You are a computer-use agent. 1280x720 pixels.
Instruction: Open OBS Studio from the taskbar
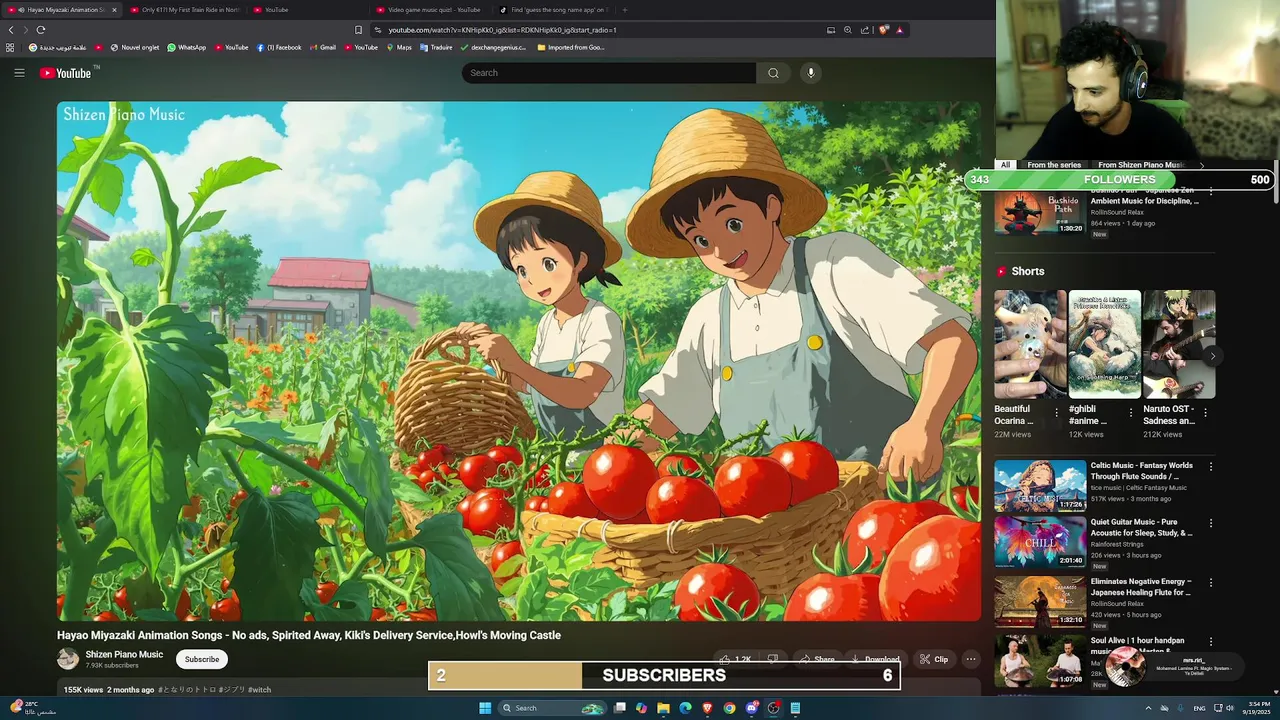point(773,708)
